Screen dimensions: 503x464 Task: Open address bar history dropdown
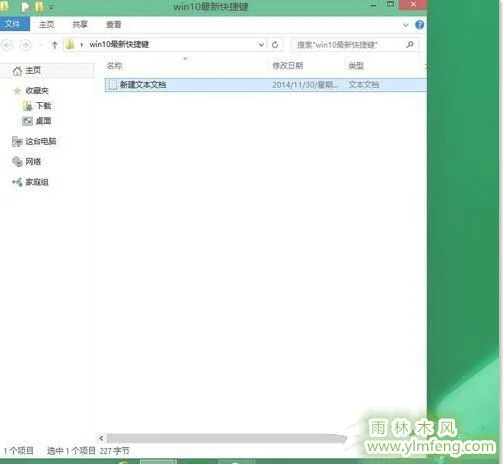tap(261, 45)
